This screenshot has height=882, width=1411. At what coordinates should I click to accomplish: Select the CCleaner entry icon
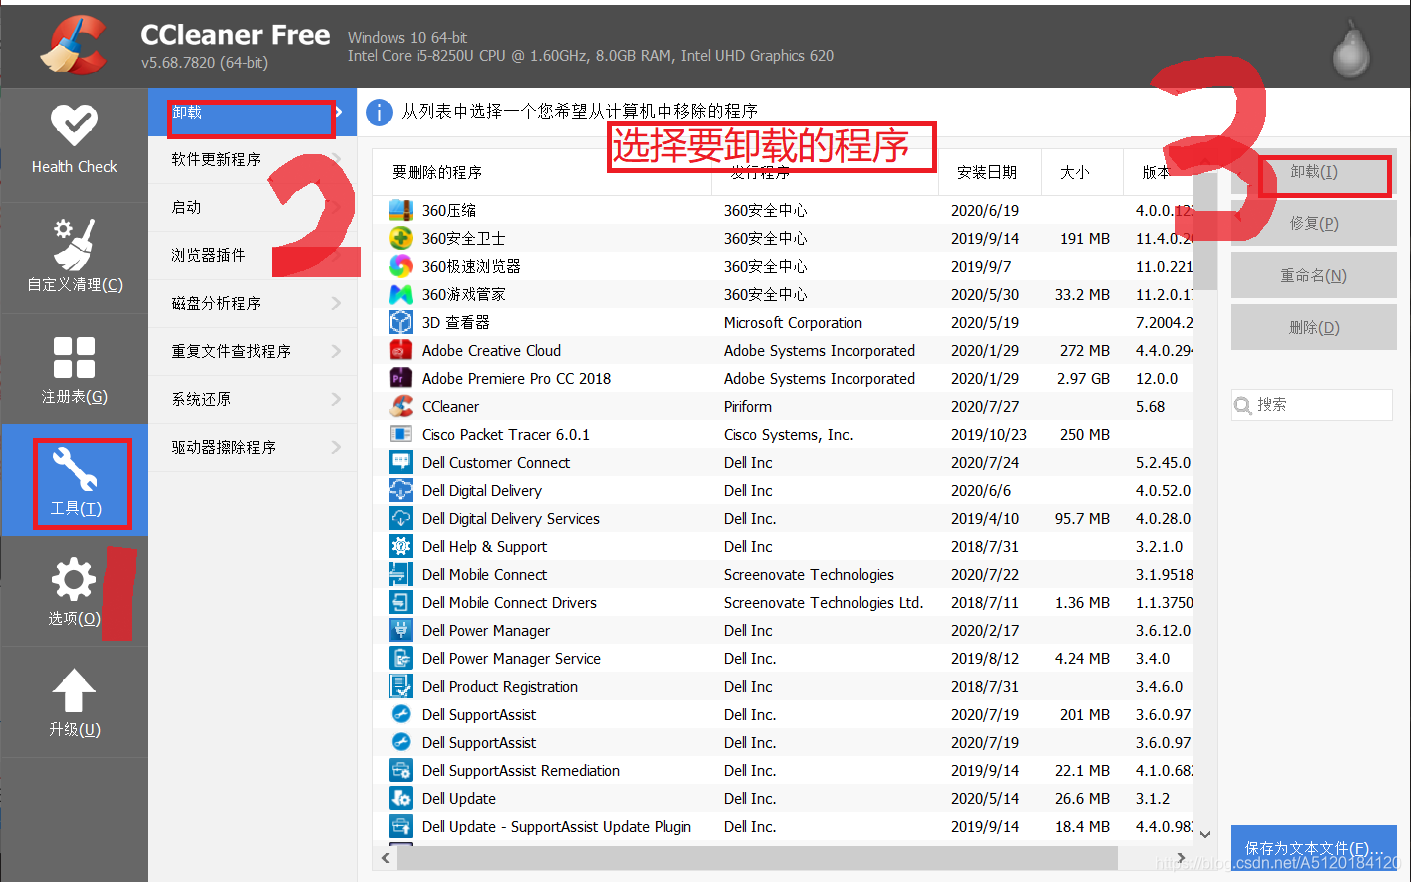tap(401, 406)
